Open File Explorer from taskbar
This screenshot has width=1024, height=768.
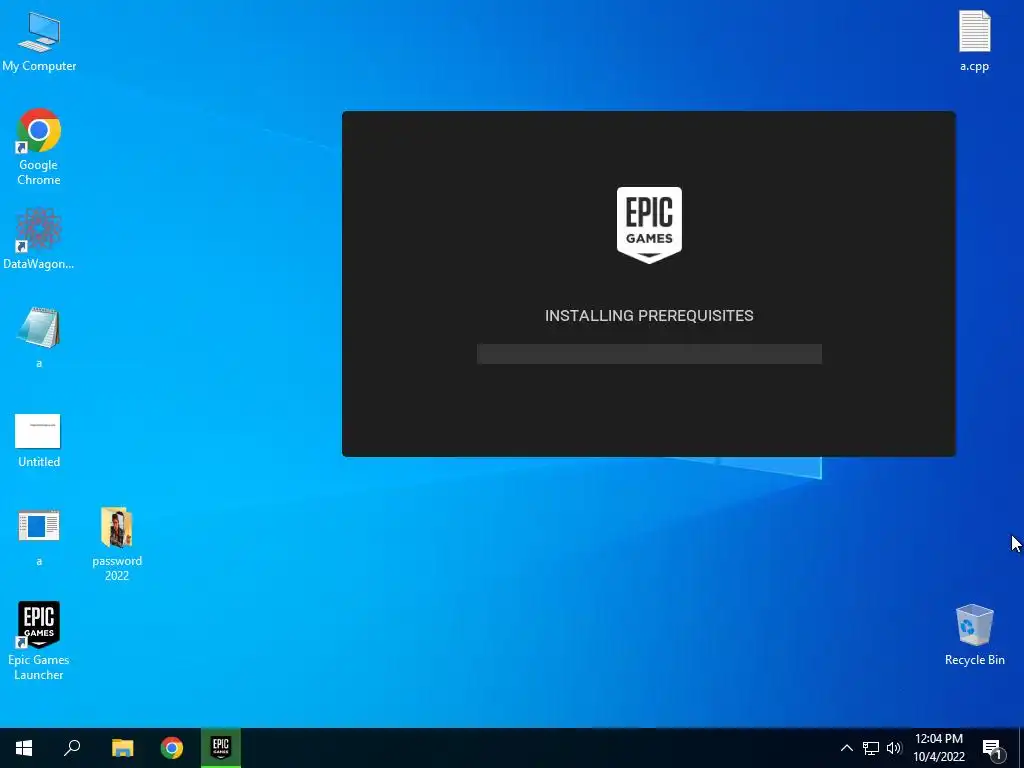(x=122, y=748)
